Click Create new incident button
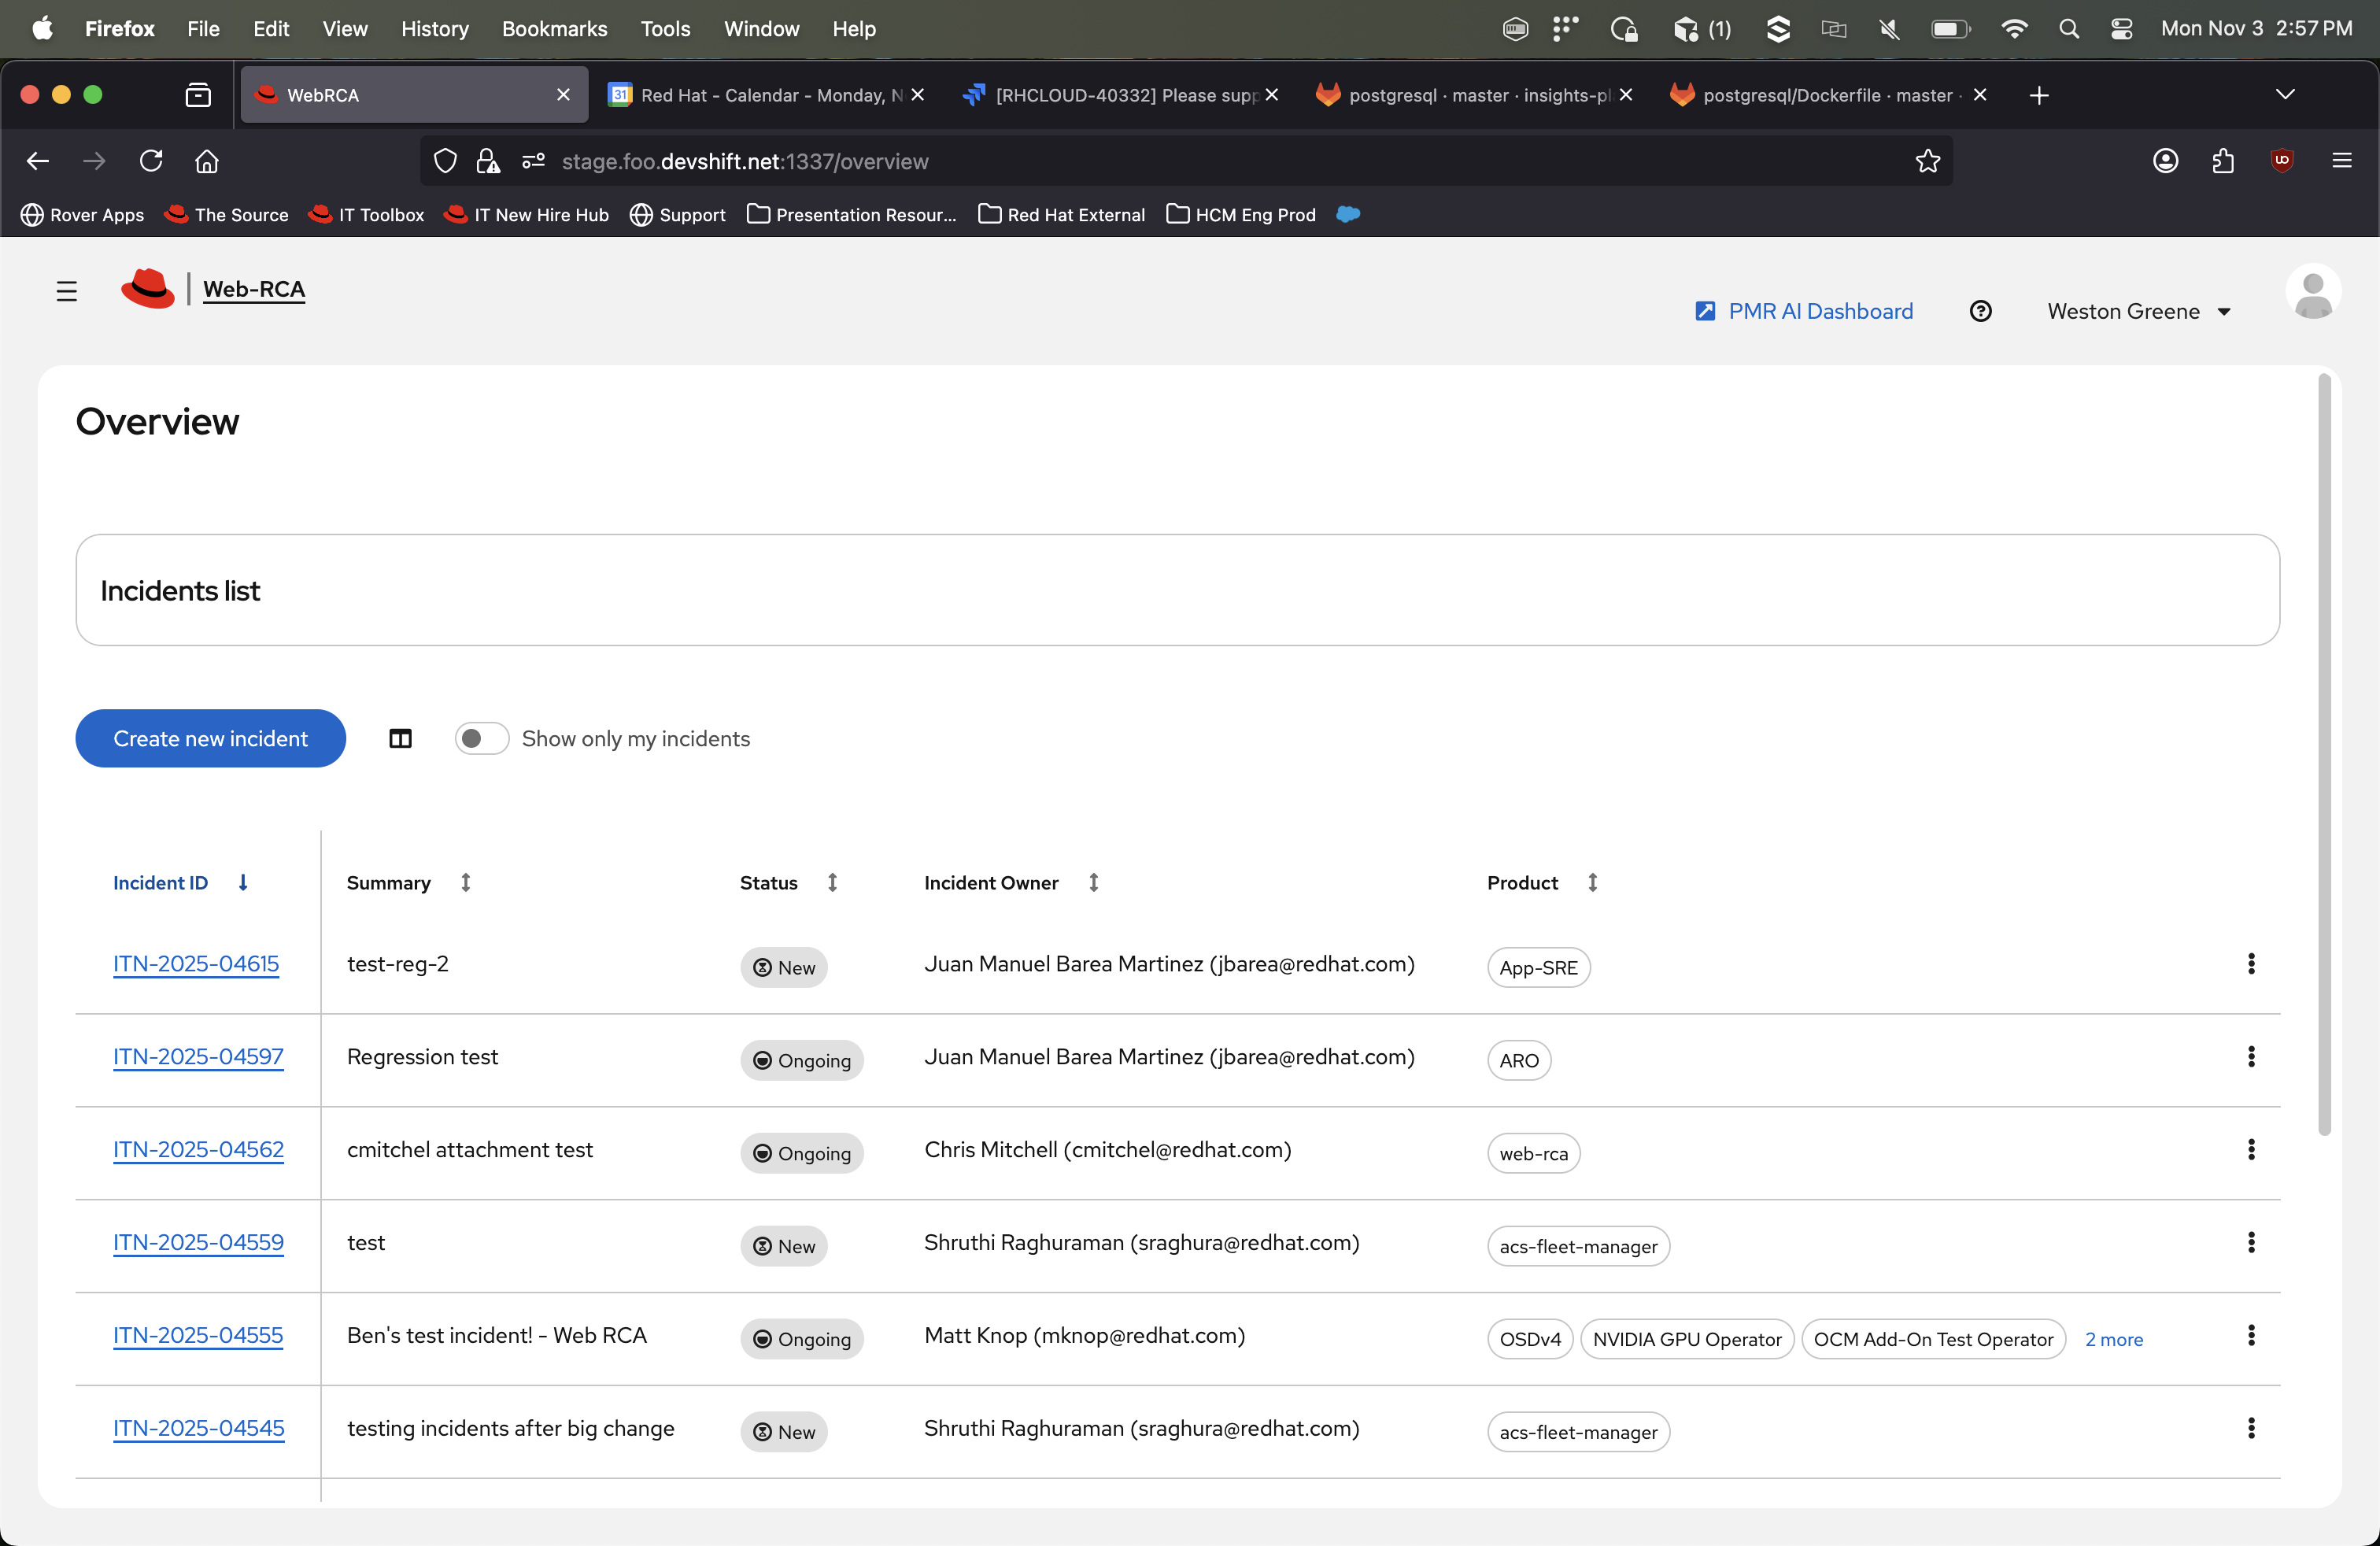 210,738
